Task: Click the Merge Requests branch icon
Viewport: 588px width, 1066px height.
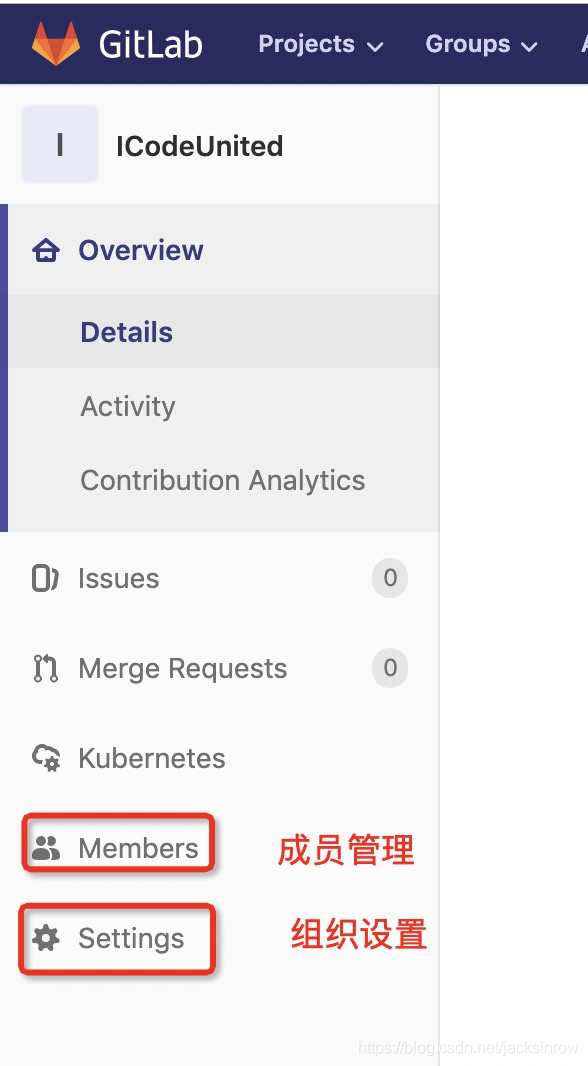Action: click(x=46, y=668)
